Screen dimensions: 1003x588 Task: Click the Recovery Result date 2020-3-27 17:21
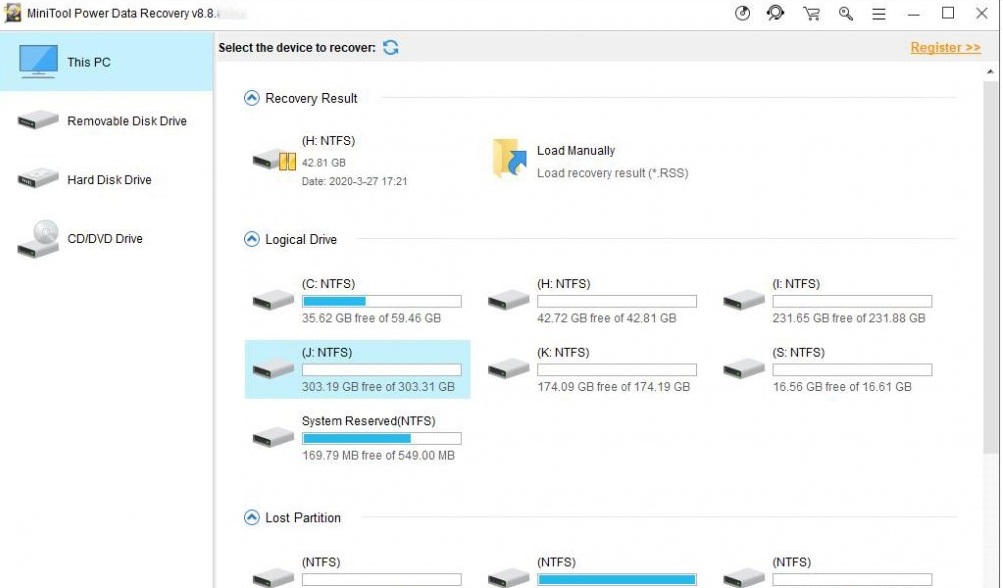(354, 181)
